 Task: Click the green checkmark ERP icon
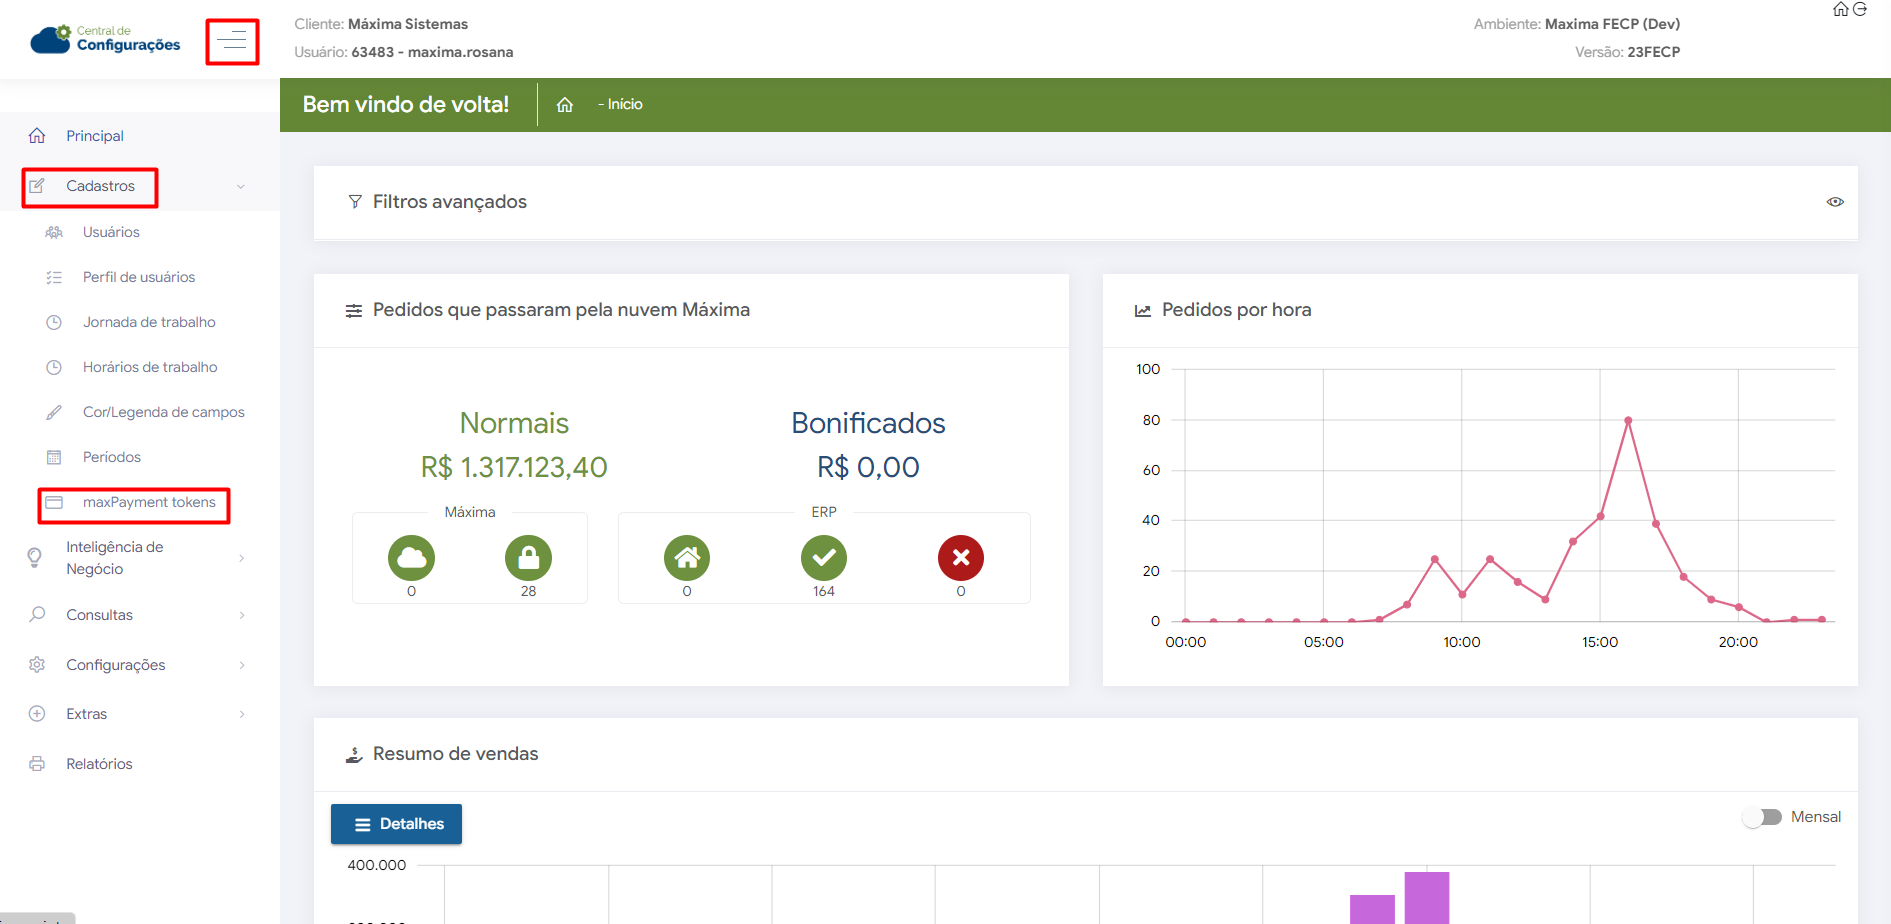pos(823,558)
